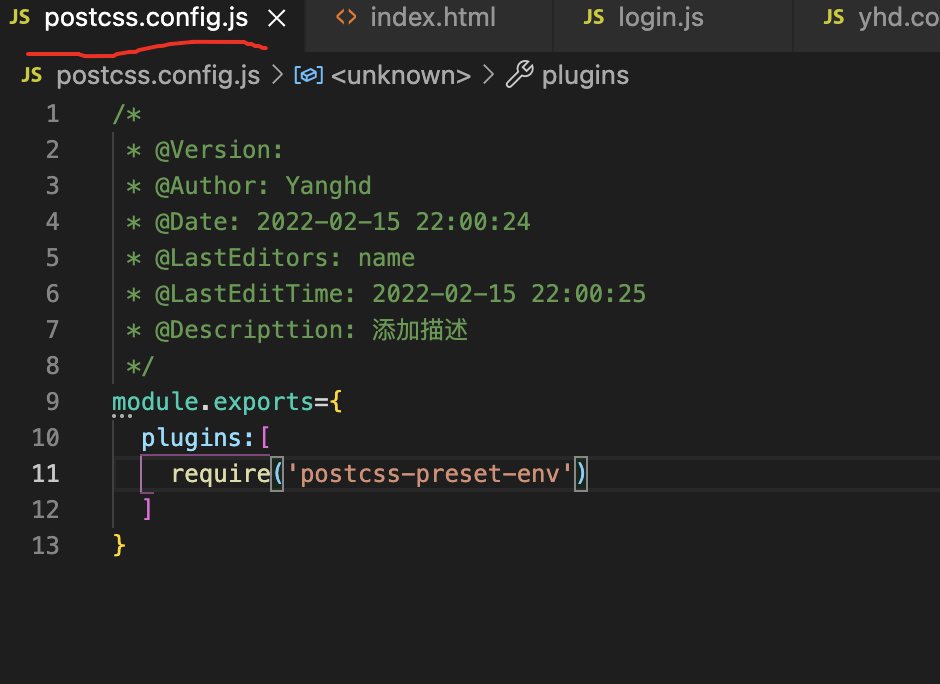Click the @Author: Yanghd comment line

pyautogui.click(x=262, y=186)
